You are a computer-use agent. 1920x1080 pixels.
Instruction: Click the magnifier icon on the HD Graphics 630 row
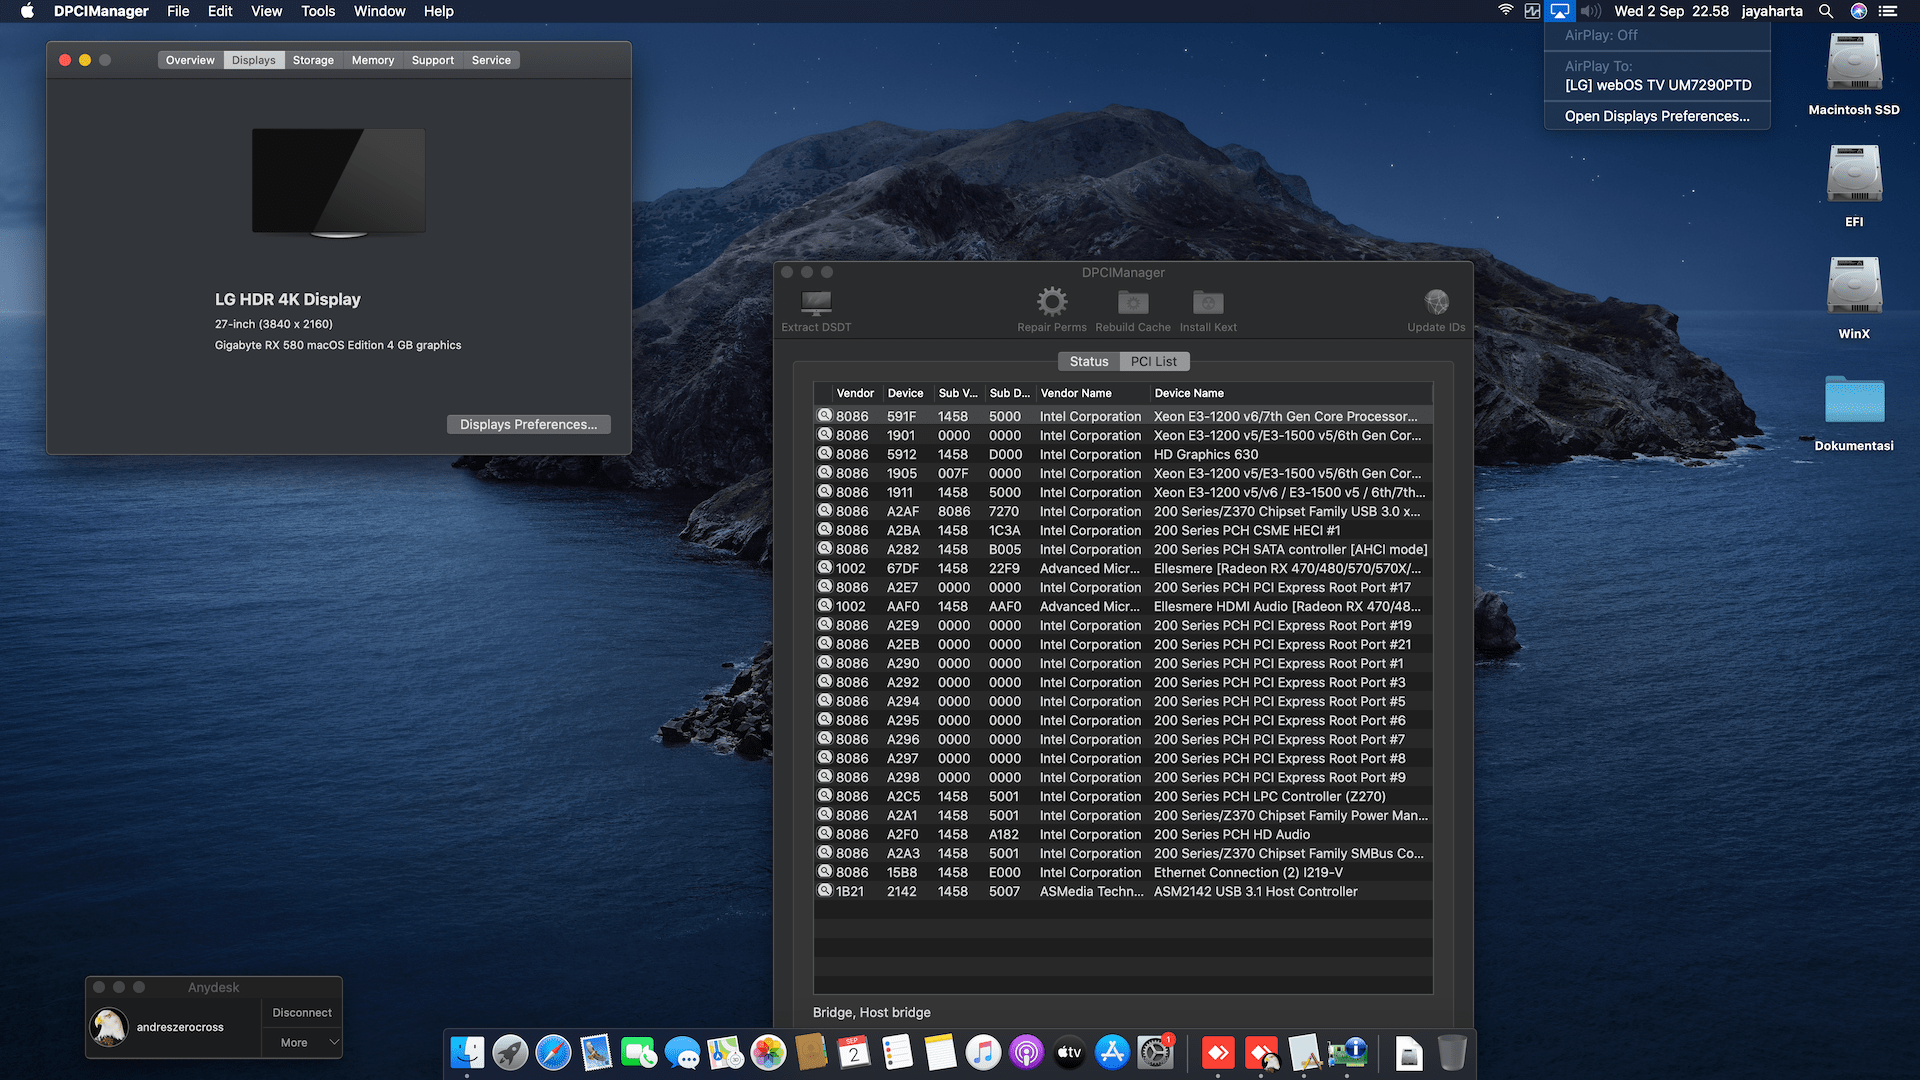(x=825, y=454)
